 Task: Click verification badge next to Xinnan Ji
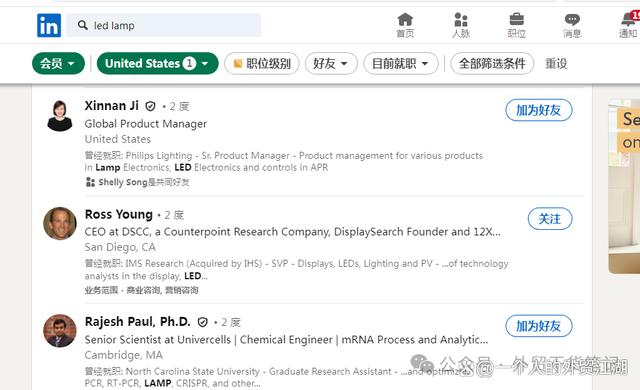coord(150,106)
